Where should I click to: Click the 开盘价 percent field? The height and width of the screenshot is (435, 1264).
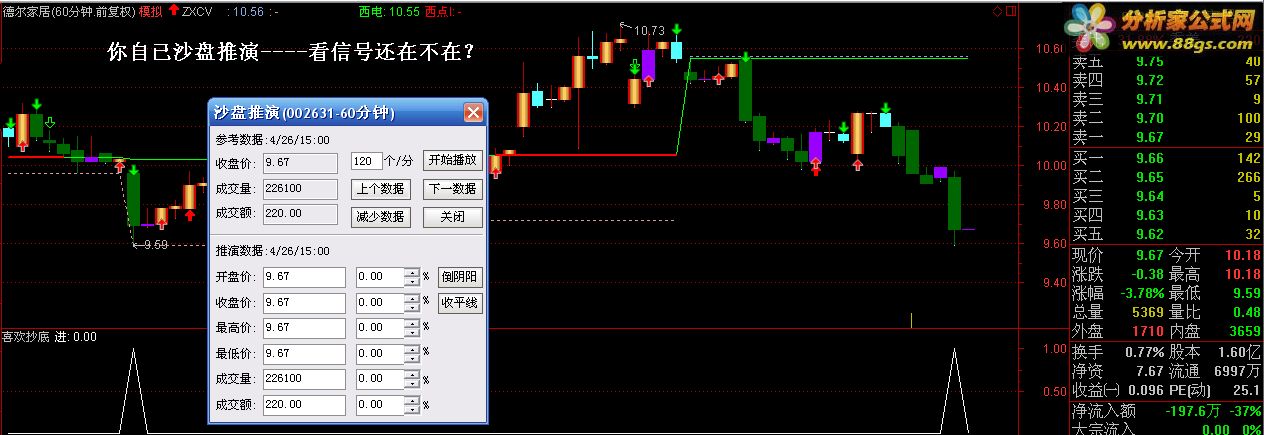(380, 276)
